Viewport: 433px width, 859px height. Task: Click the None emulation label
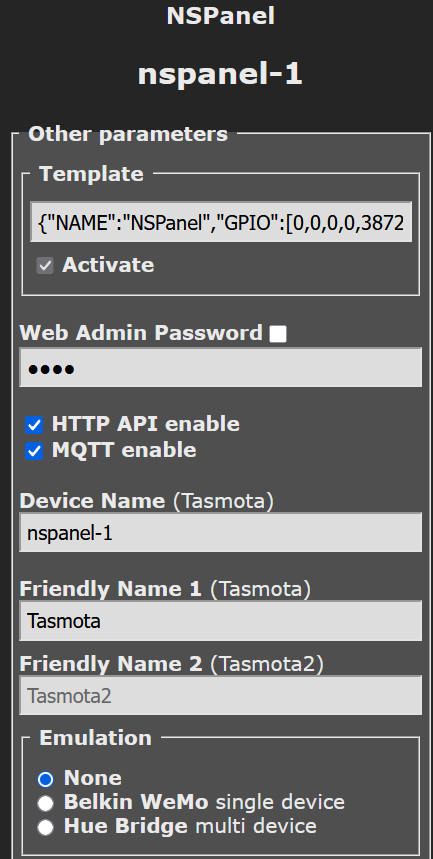93,778
